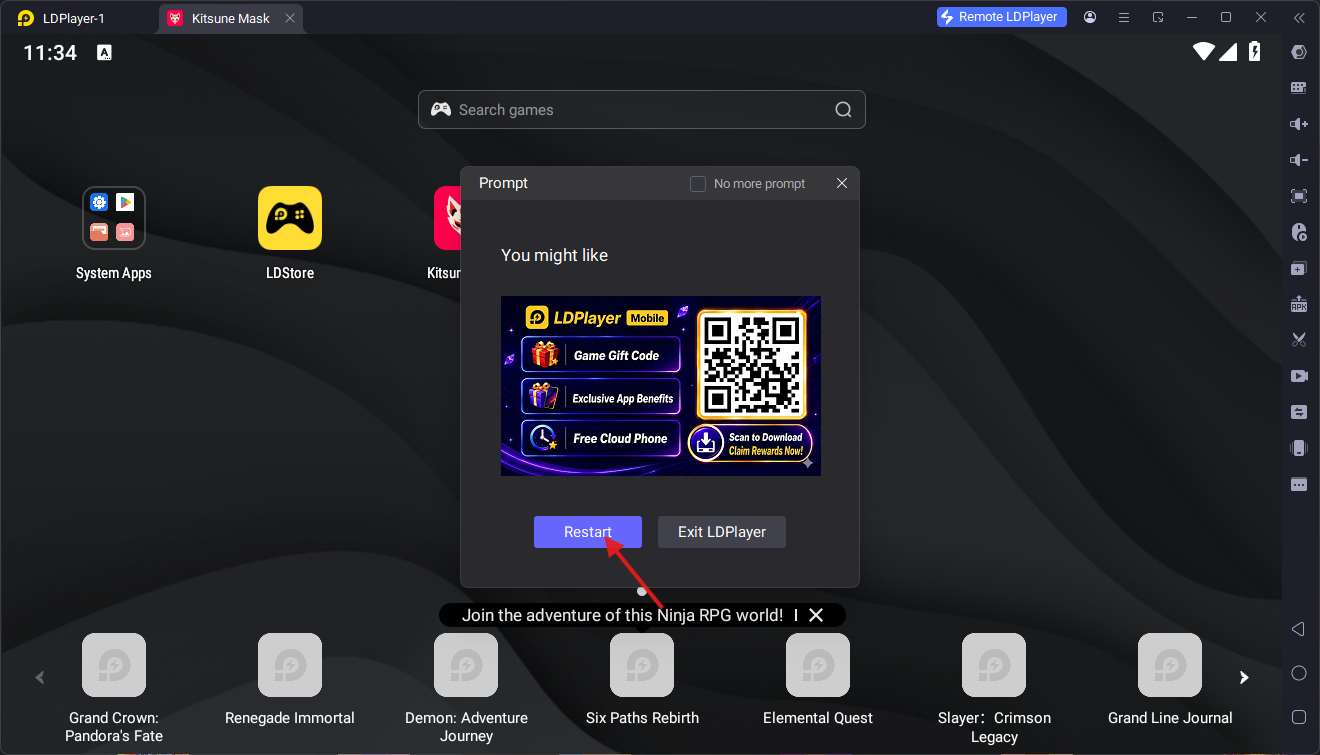Click the Restart button
Viewport: 1320px width, 755px height.
588,532
